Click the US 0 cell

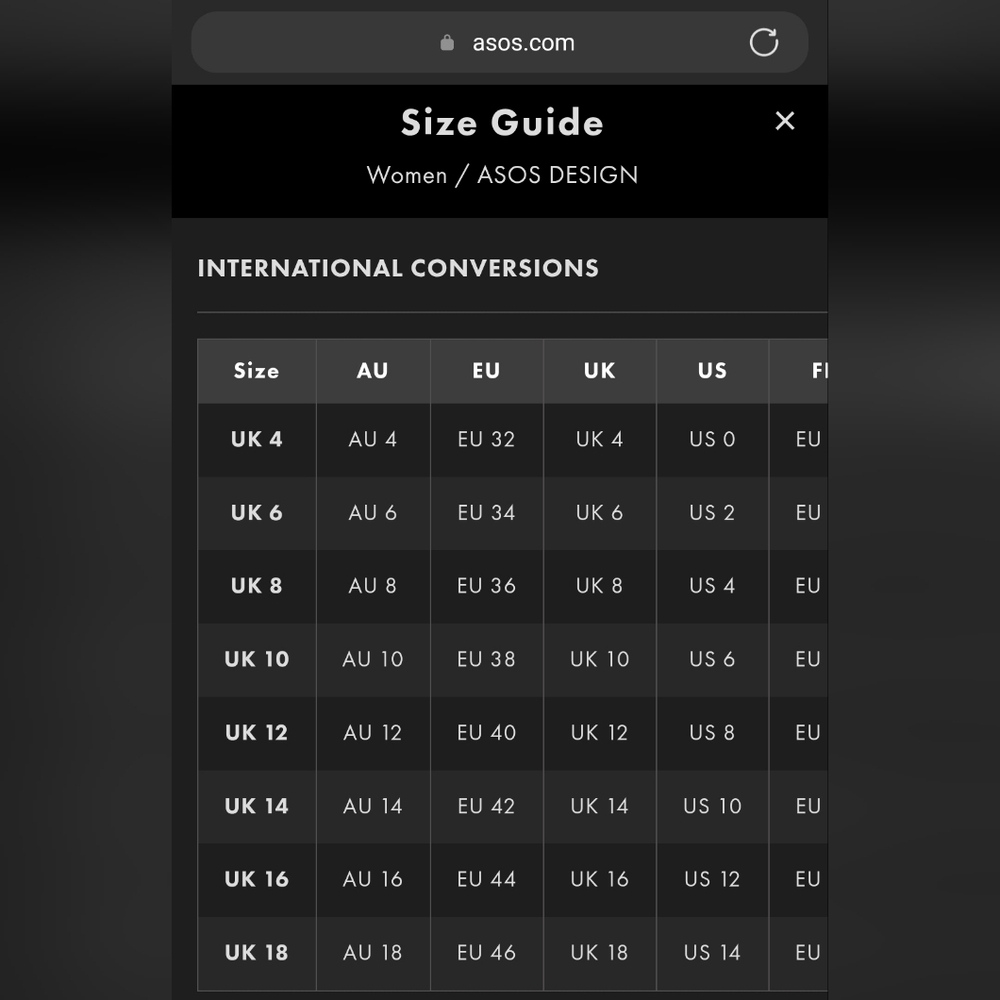(x=712, y=439)
